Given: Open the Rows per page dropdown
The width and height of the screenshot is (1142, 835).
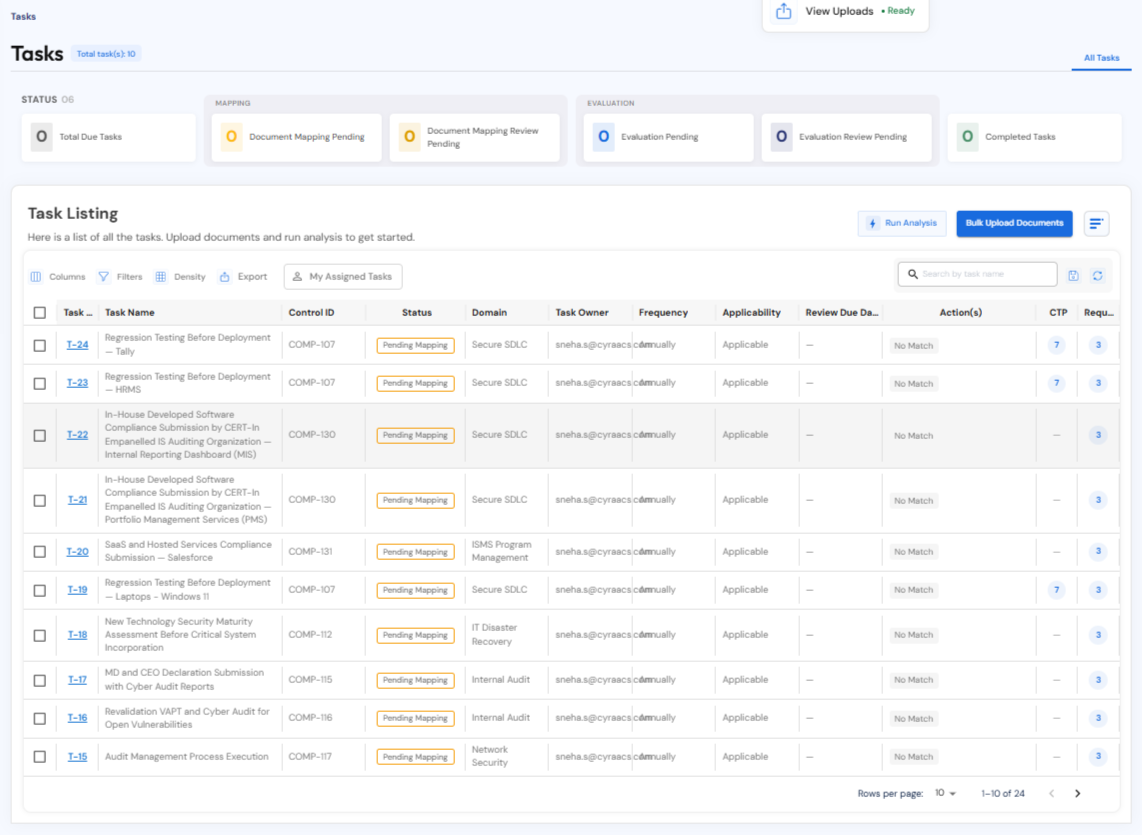Looking at the screenshot, I should (x=945, y=793).
